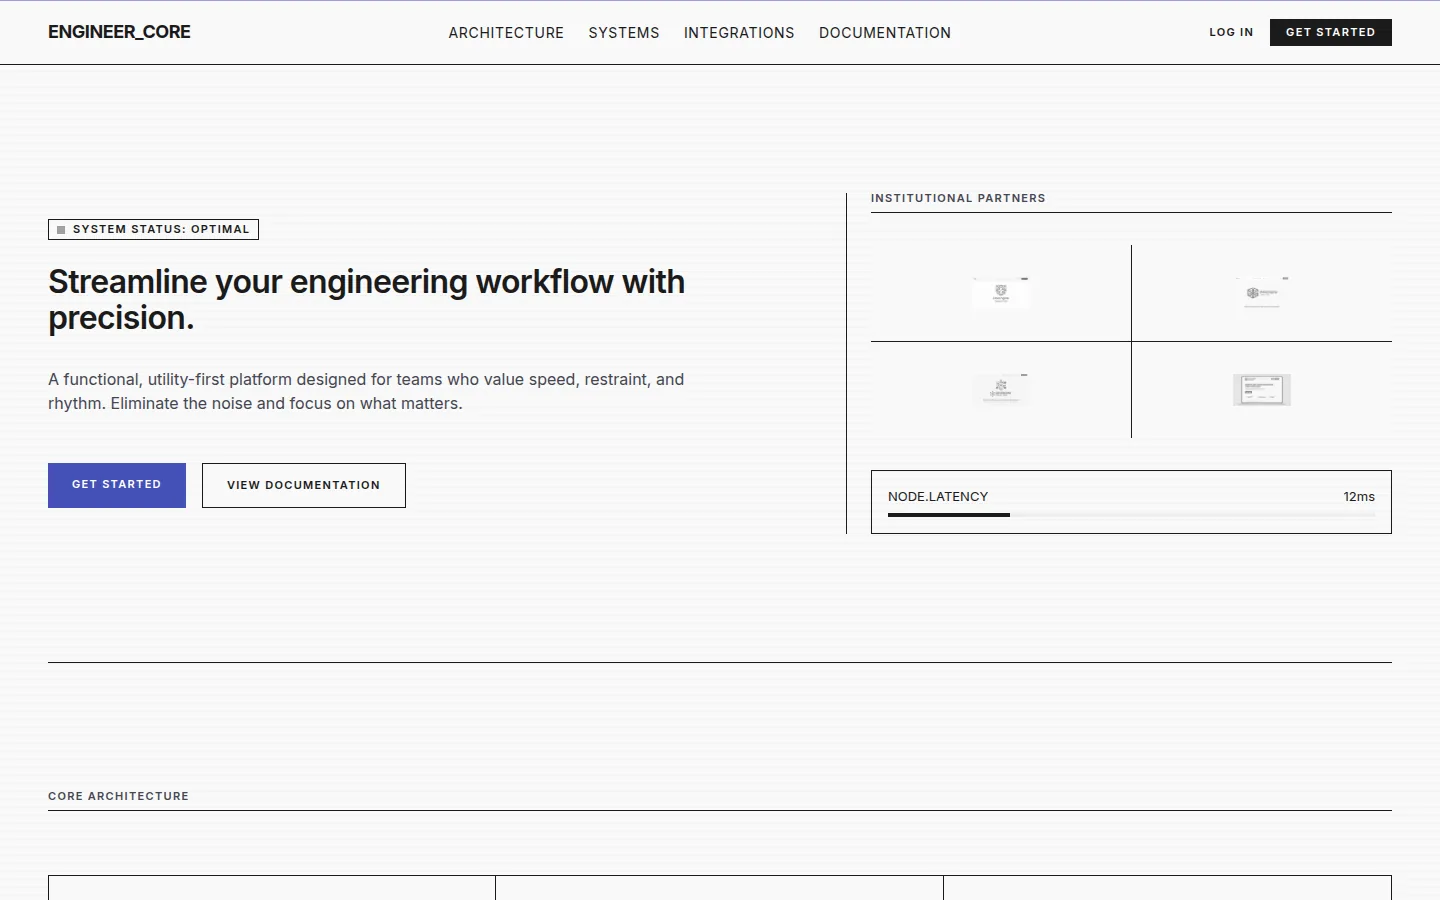This screenshot has width=1440, height=900.
Task: Click the black Get Started header button
Action: pyautogui.click(x=1331, y=32)
